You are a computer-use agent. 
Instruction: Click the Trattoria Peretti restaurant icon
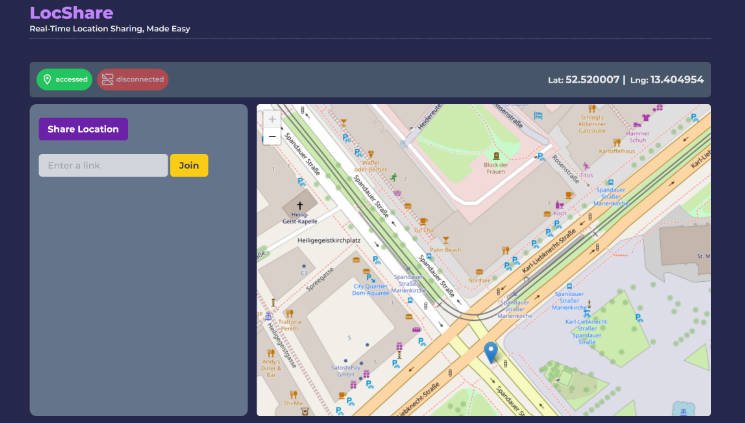[x=289, y=313]
